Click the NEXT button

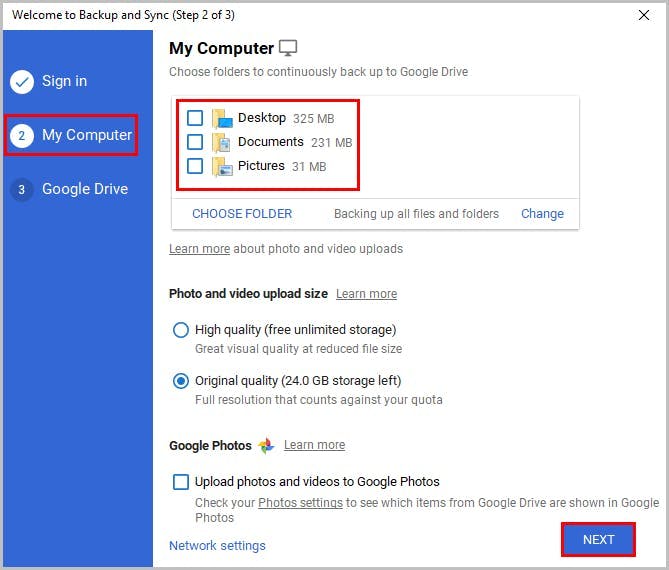598,540
